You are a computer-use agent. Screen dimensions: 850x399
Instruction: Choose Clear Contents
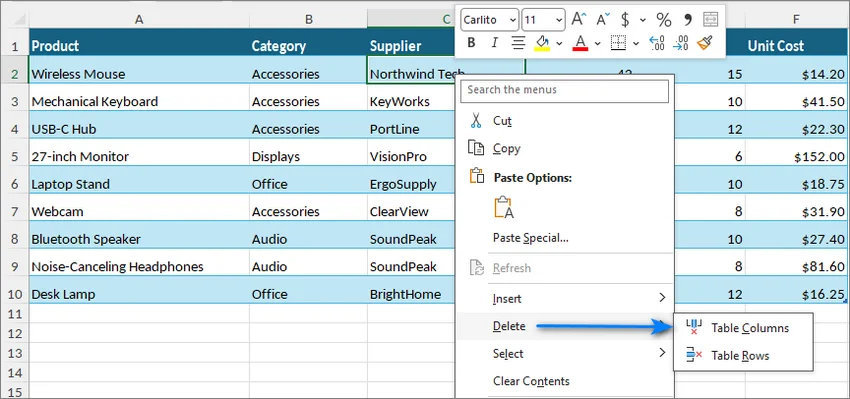565,381
